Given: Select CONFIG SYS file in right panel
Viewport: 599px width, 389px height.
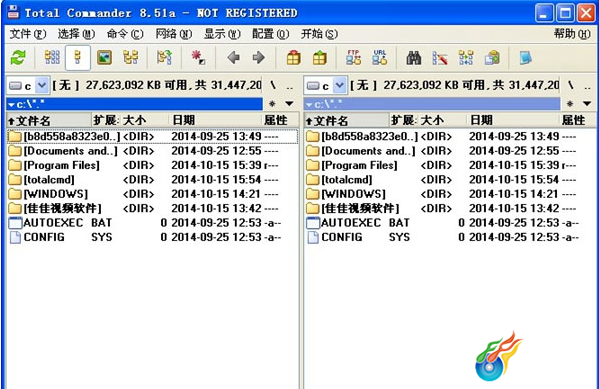Looking at the screenshot, I should (450, 237).
